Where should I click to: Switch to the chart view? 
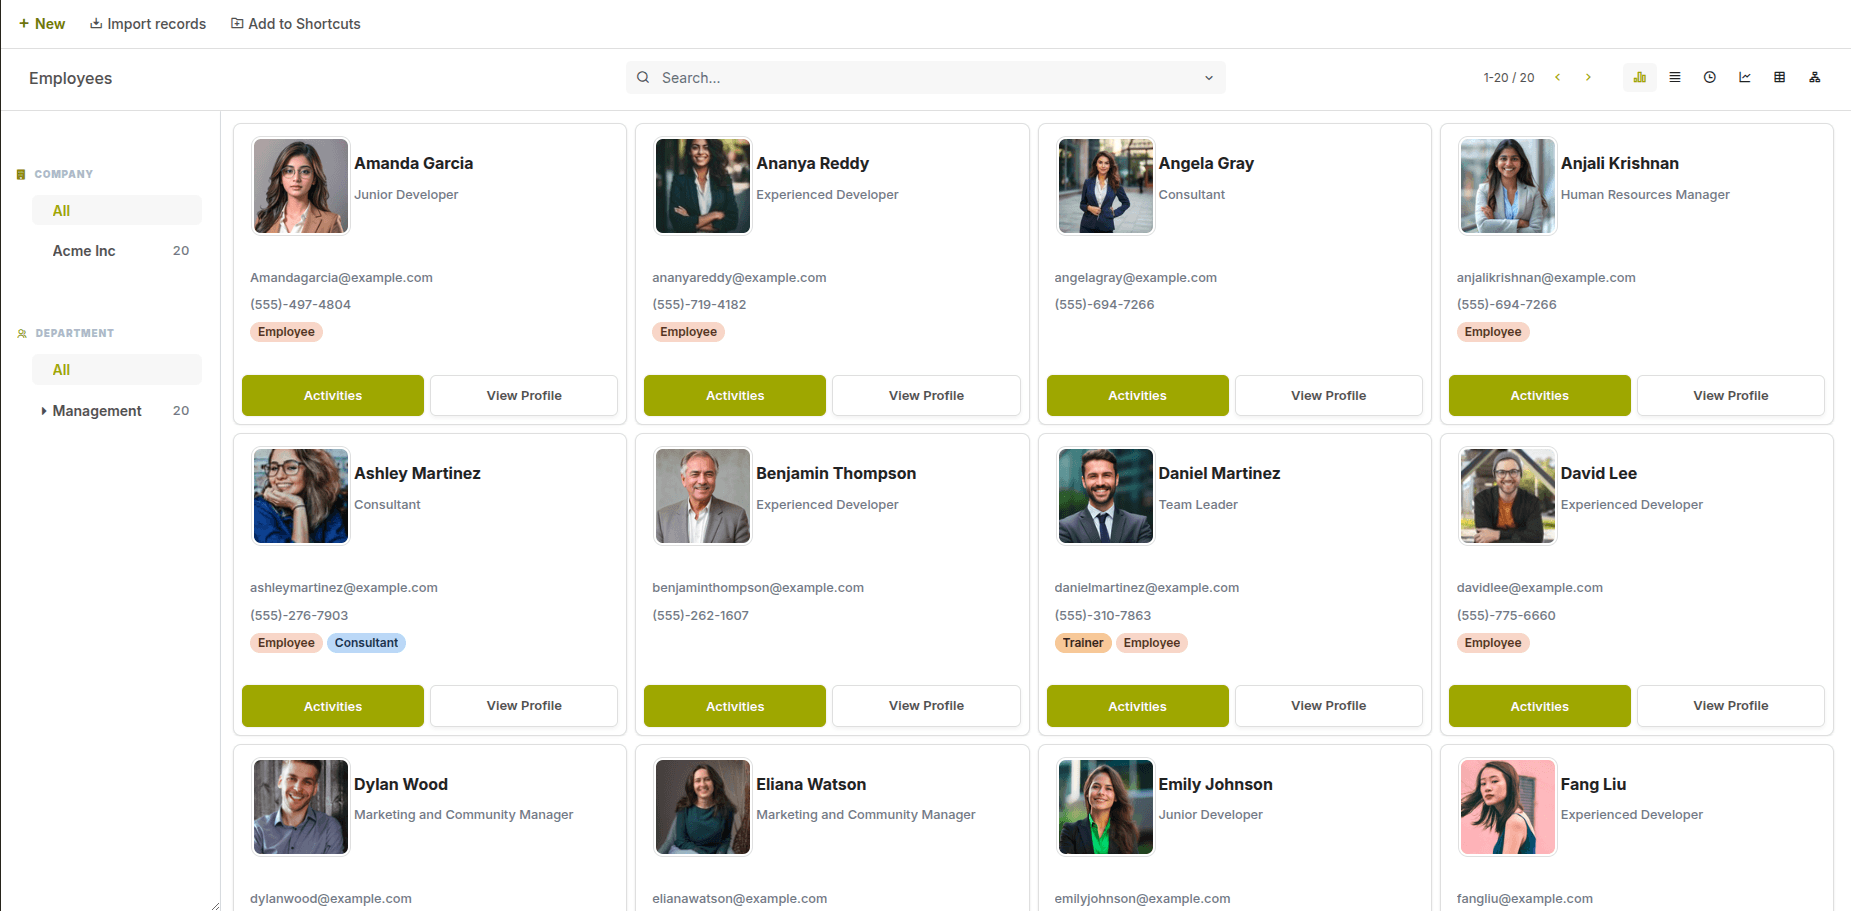tap(1745, 77)
